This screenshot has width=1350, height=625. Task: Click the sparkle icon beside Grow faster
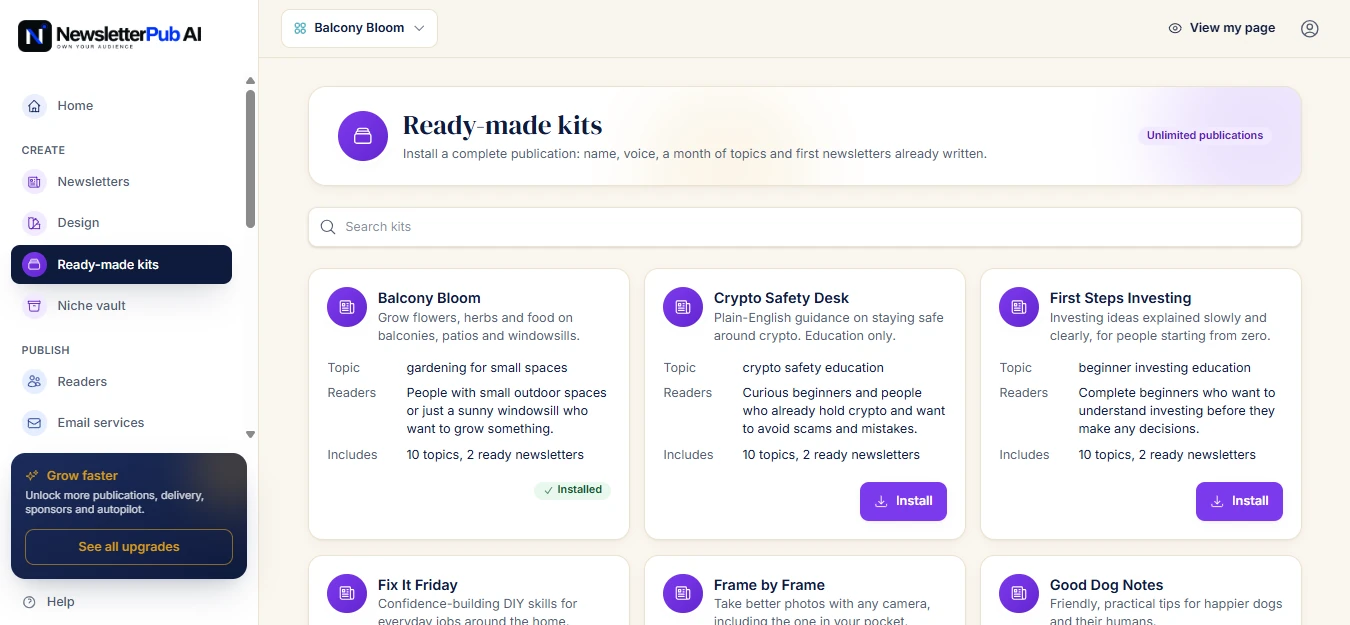coord(33,476)
